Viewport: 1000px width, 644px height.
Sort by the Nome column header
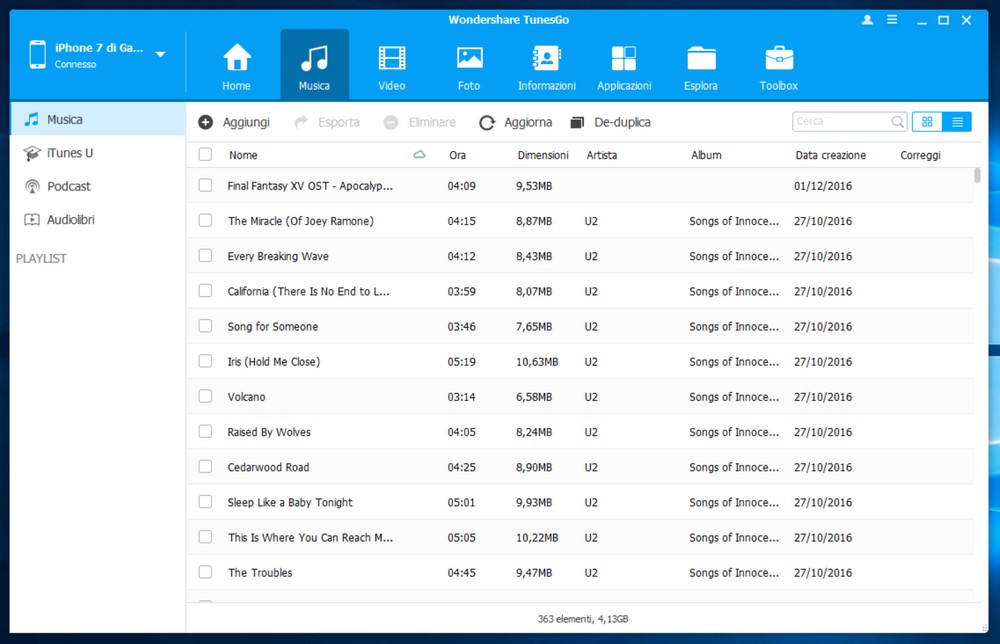pos(244,155)
